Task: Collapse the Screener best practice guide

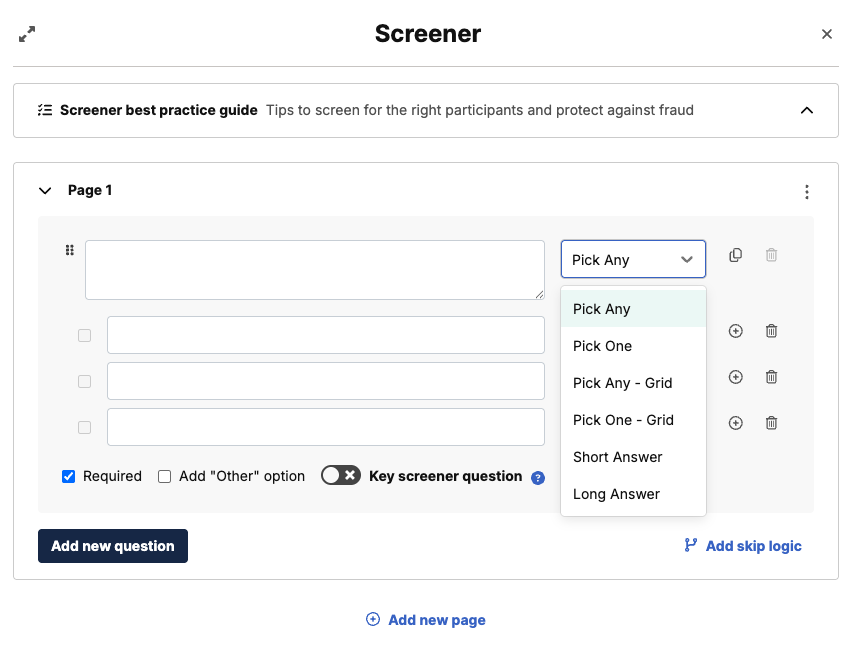Action: tap(807, 110)
